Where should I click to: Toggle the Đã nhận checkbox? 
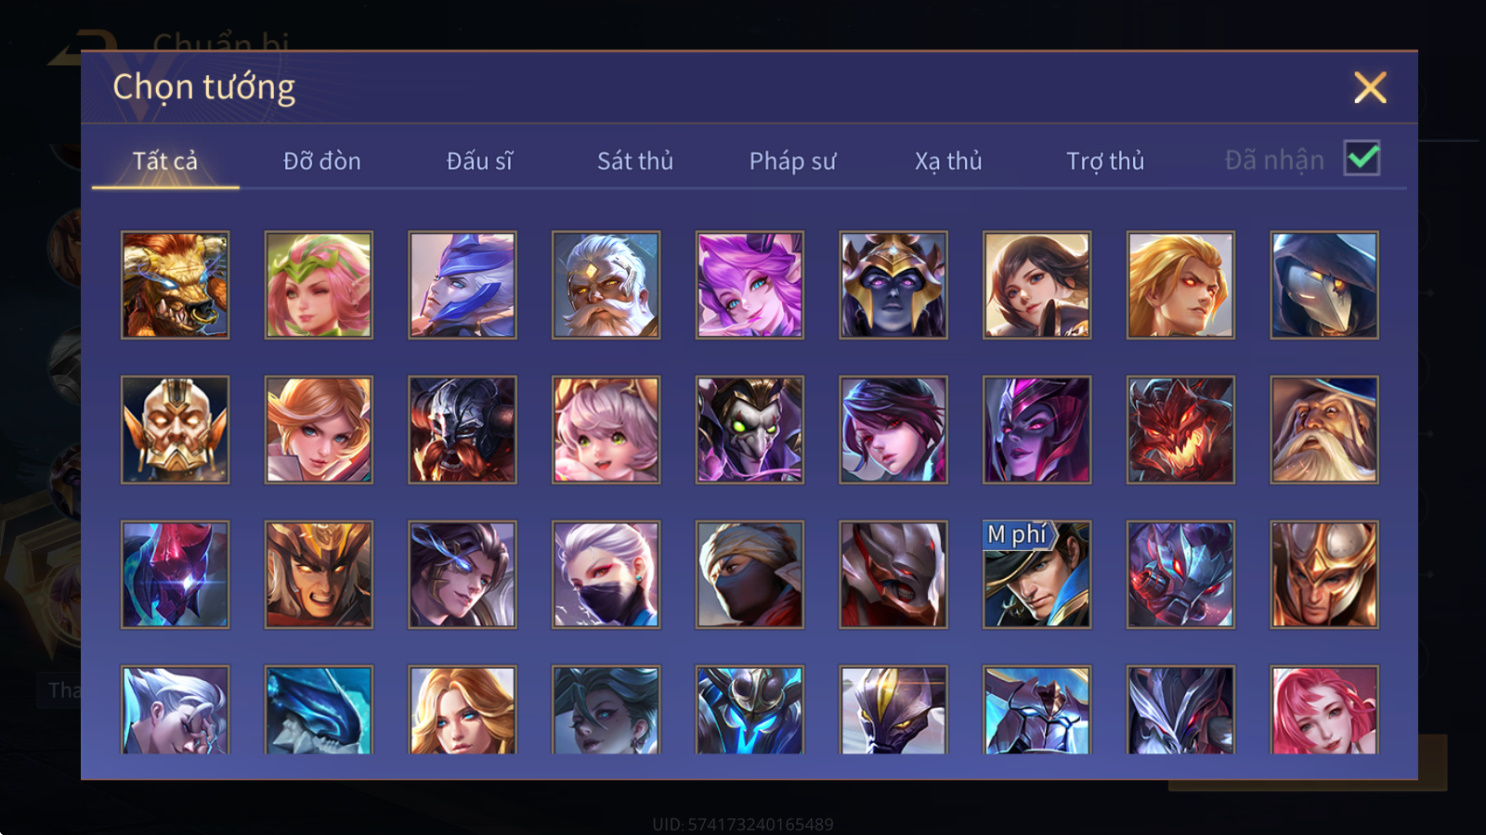point(1362,158)
